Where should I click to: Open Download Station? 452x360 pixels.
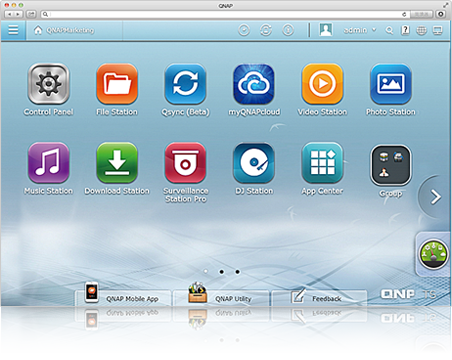pyautogui.click(x=117, y=163)
